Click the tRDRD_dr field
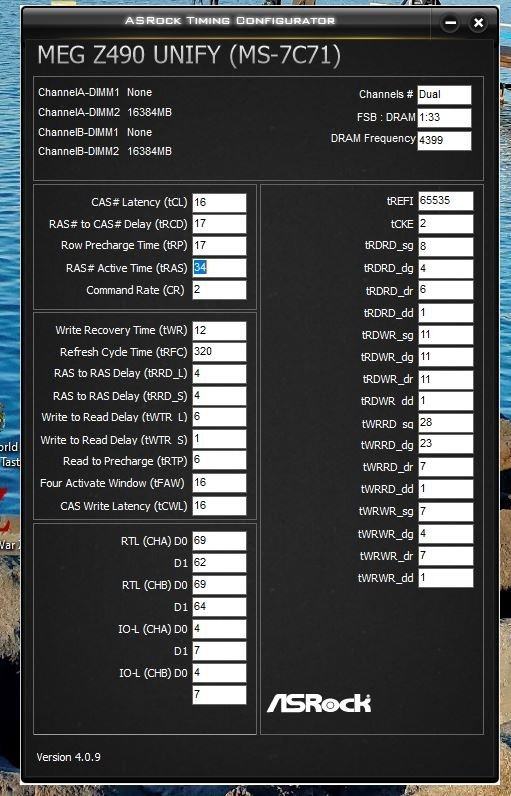The width and height of the screenshot is (511, 796). click(446, 290)
